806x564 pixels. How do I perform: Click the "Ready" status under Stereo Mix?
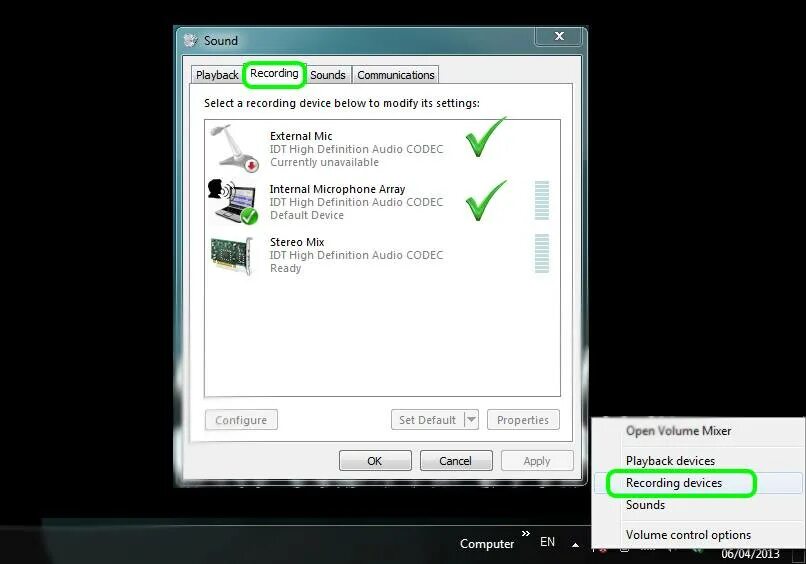(286, 268)
